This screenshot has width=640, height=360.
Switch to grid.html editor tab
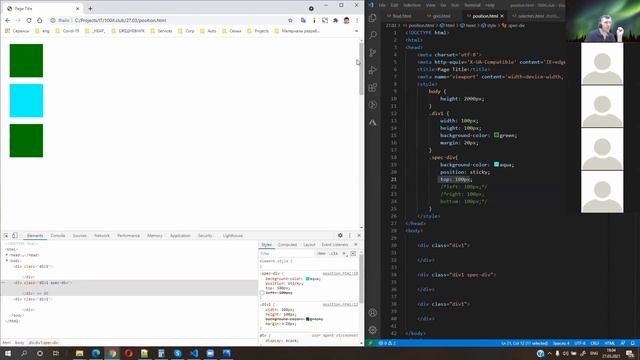[441, 16]
